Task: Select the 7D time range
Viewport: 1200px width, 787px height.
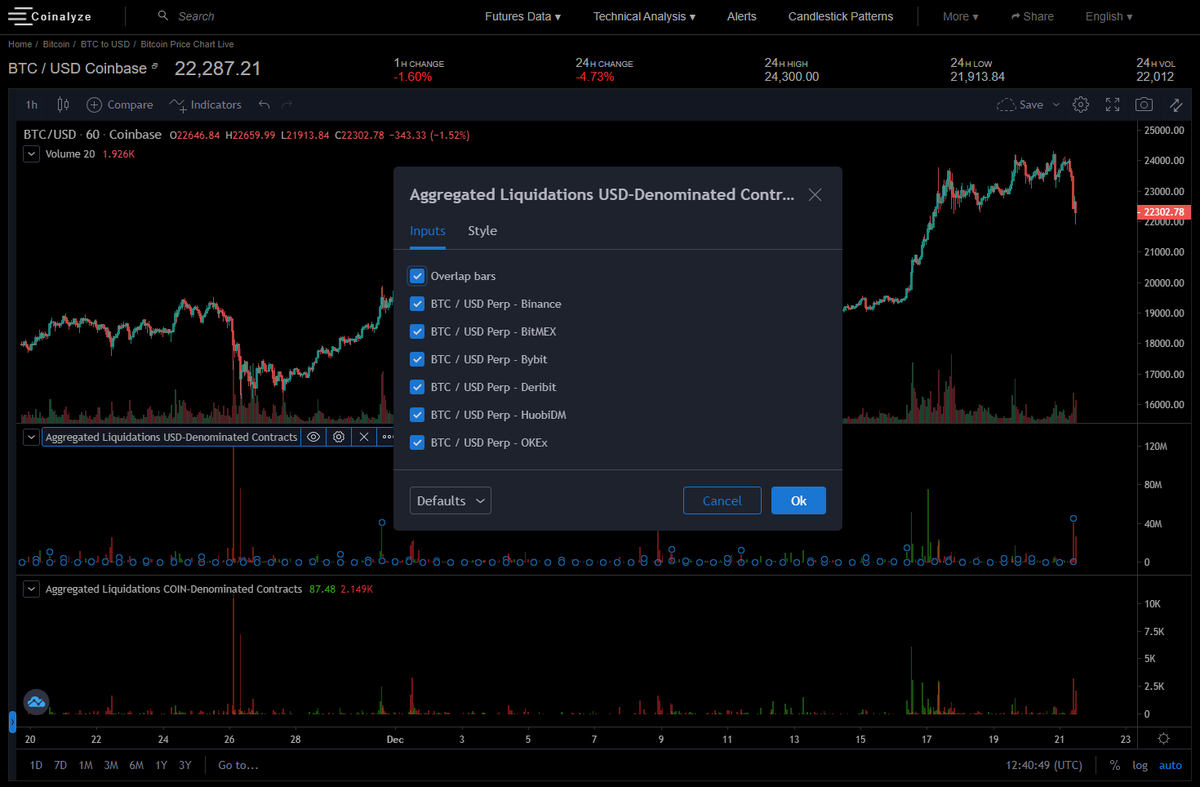Action: (x=60, y=765)
